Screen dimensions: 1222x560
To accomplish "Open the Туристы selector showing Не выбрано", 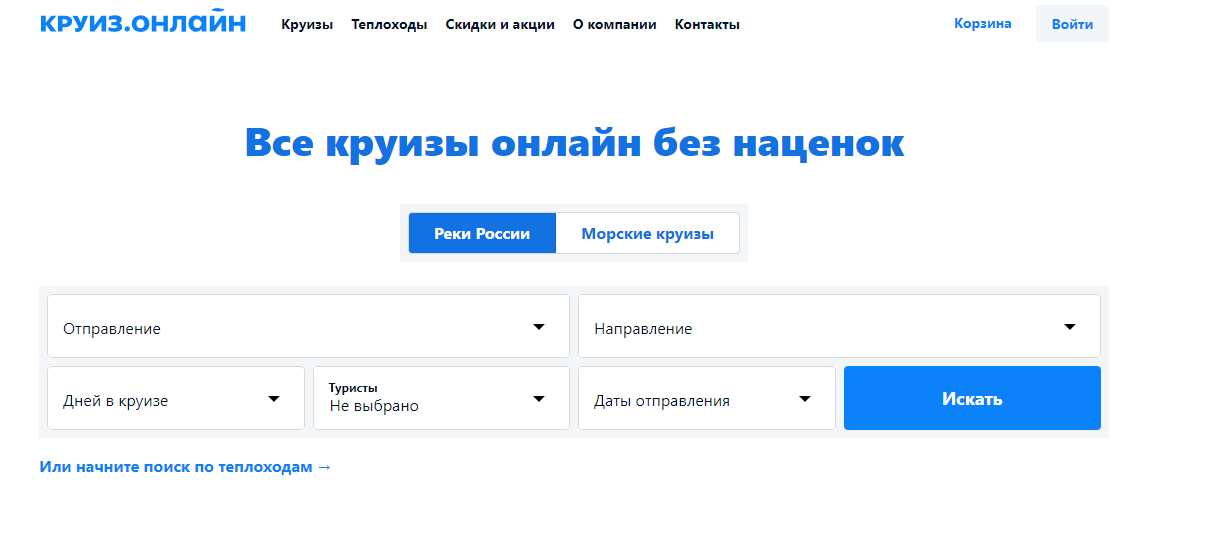I will [441, 398].
